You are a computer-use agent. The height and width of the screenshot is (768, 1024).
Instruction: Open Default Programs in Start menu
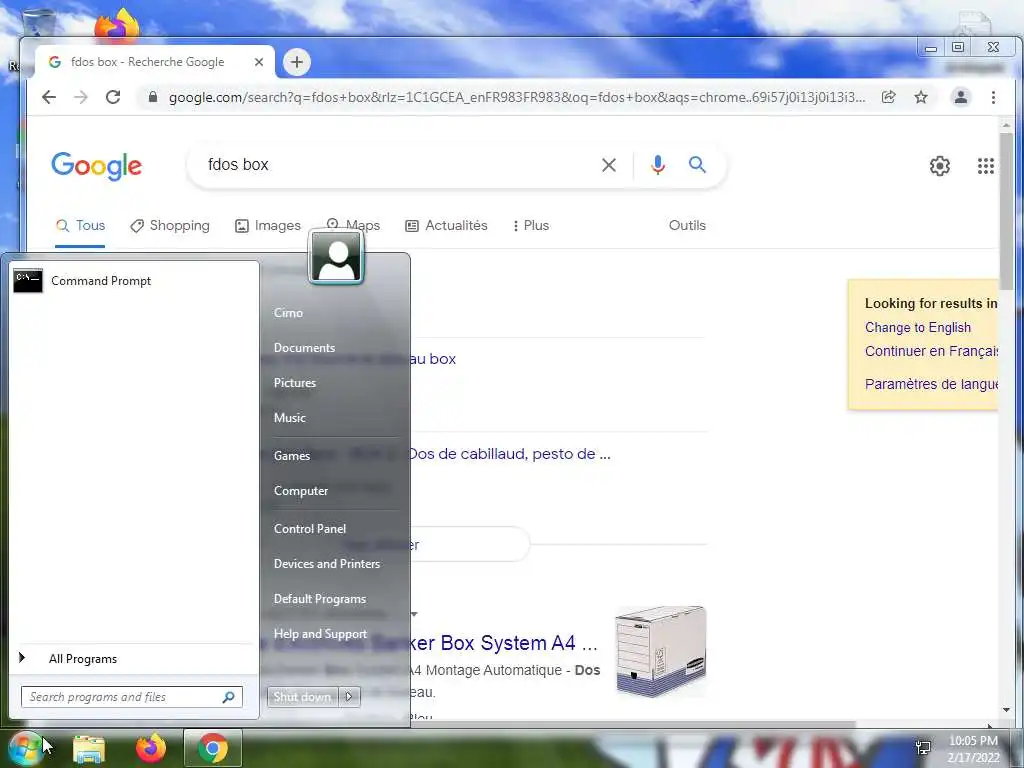coord(320,599)
